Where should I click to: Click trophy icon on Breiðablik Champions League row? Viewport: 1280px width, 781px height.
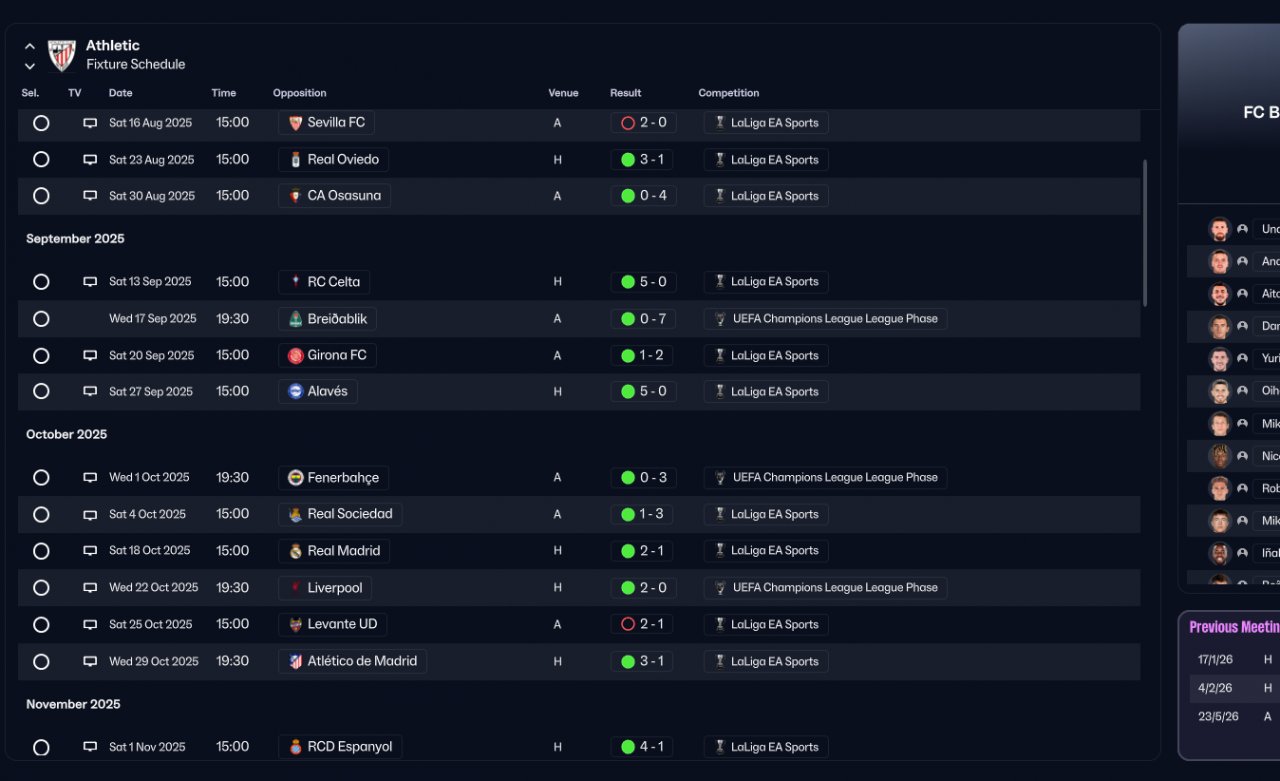coord(720,319)
